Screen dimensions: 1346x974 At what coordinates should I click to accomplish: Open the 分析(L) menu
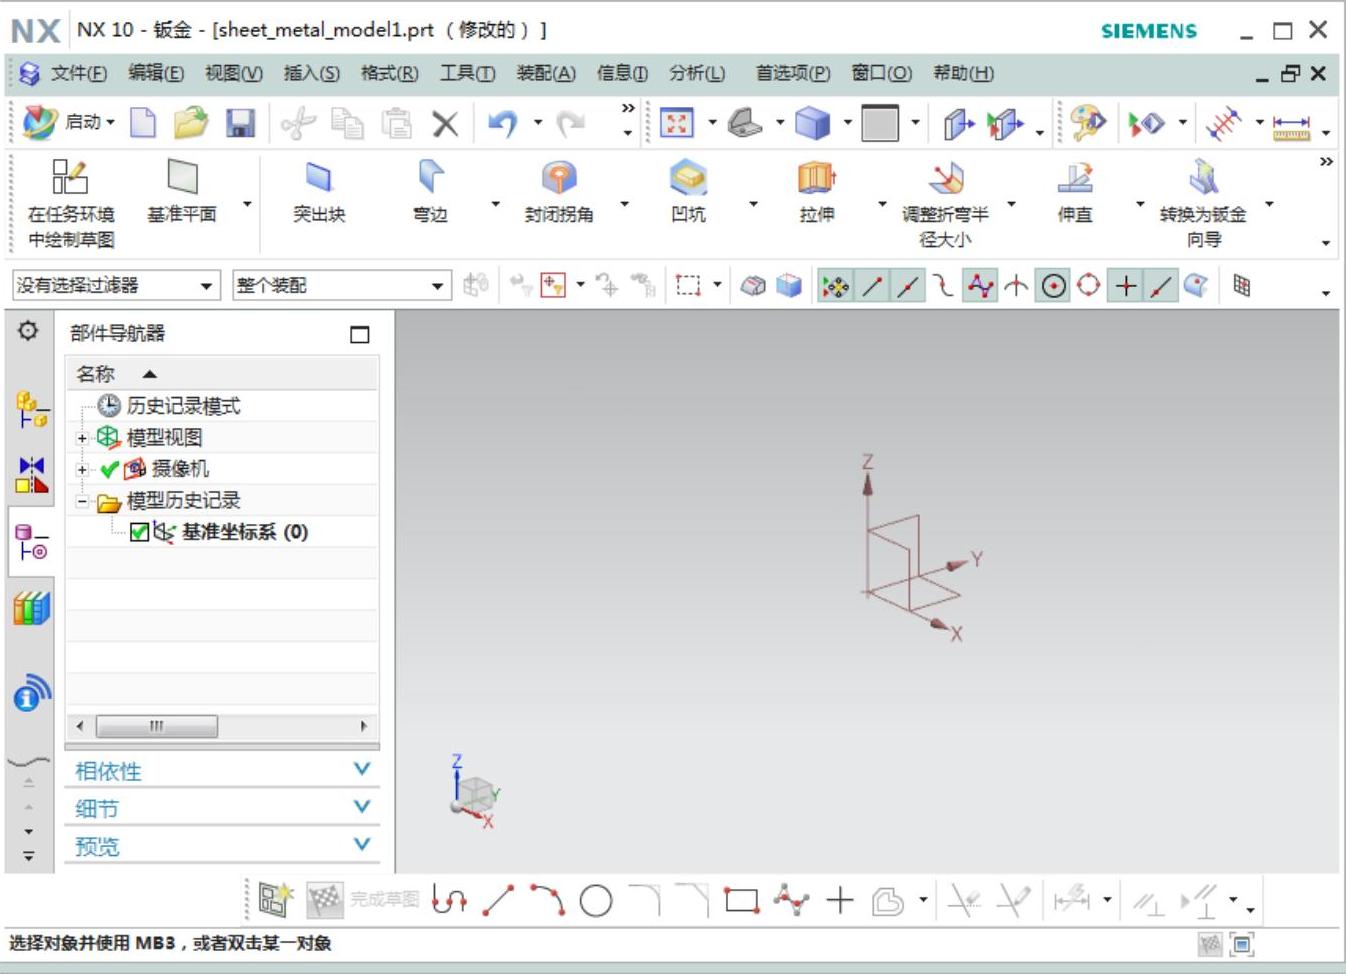(x=696, y=73)
